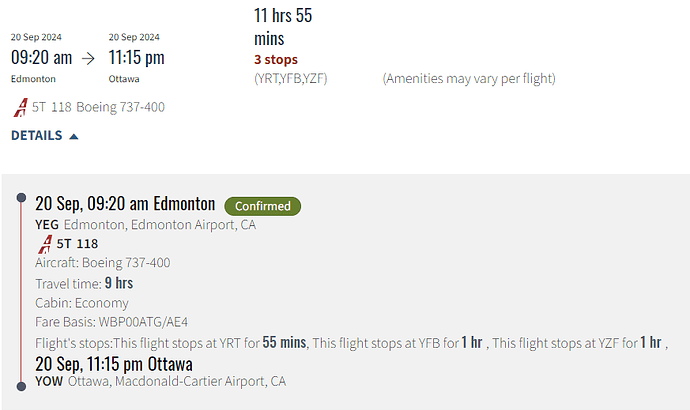Click the airline logo in the flight summary
The width and height of the screenshot is (690, 410).
point(20,106)
